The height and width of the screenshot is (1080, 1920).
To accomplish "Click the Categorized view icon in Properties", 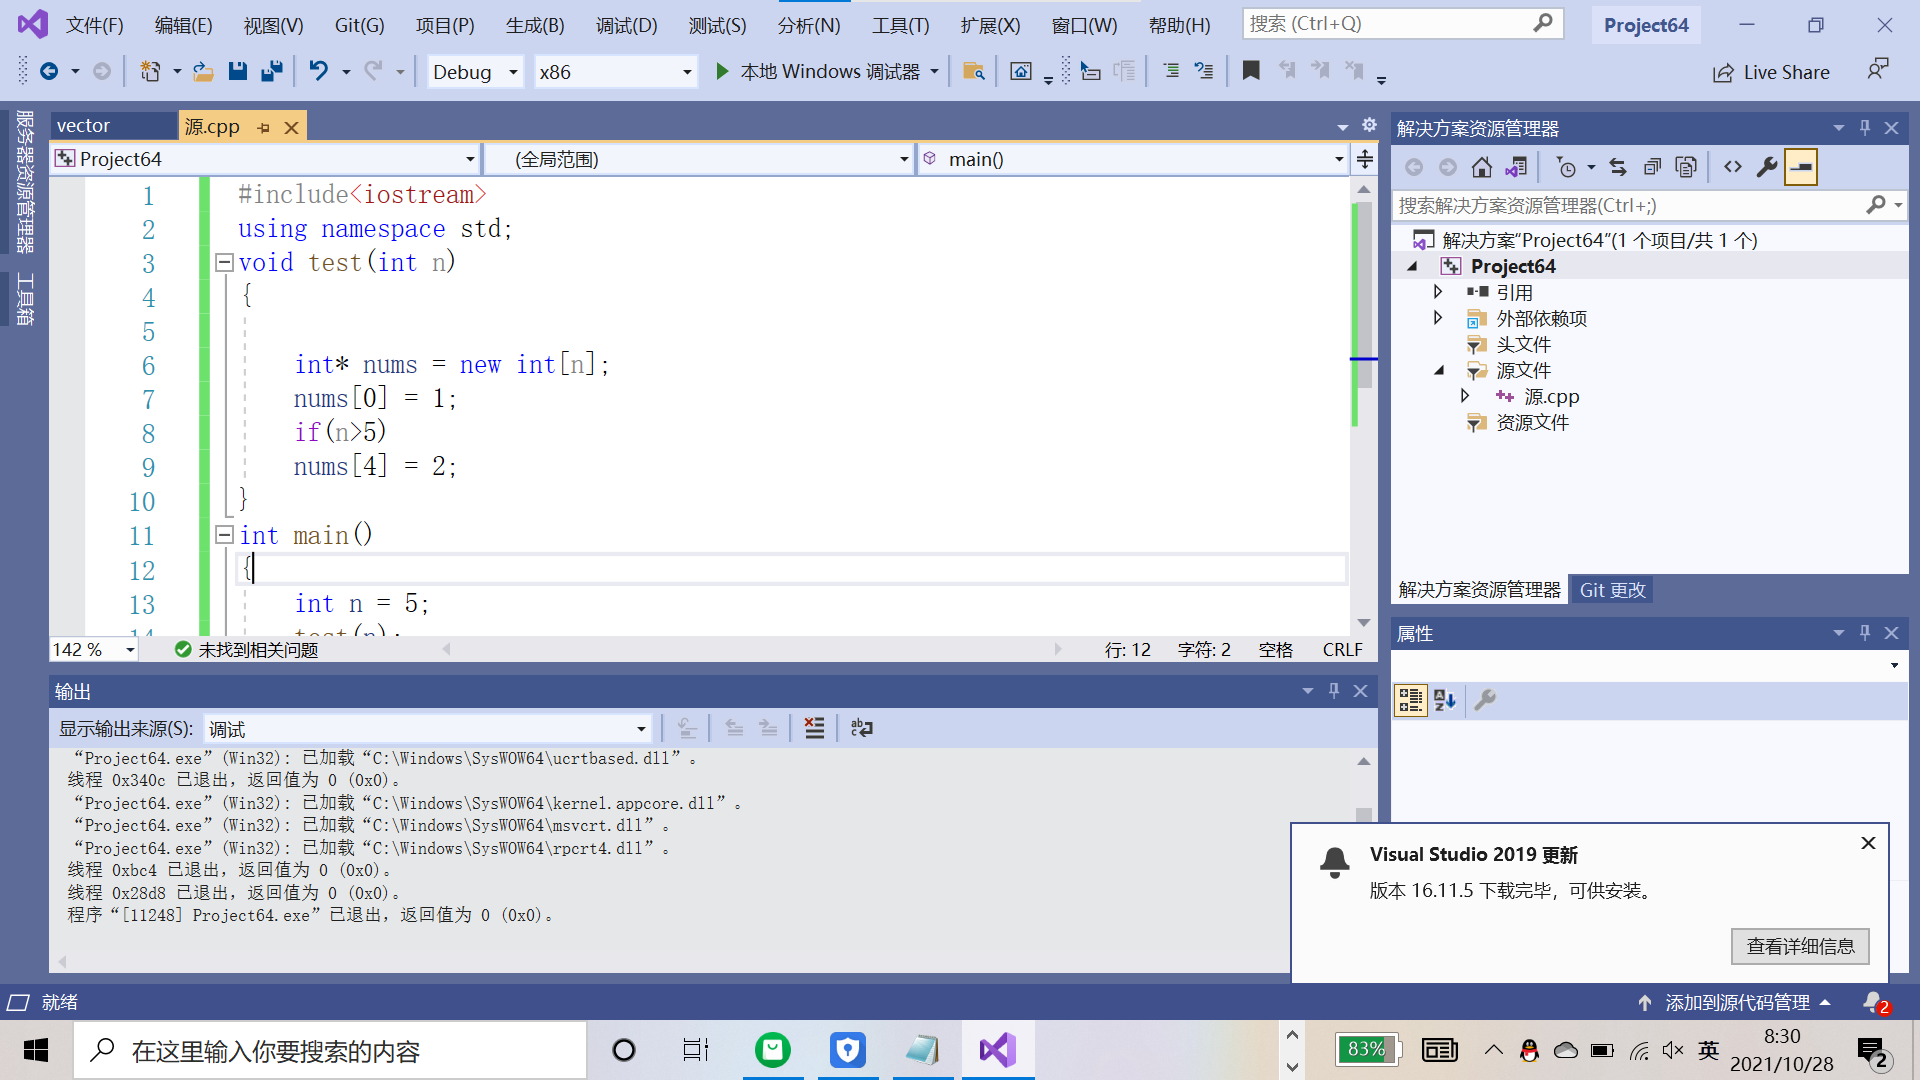I will 1410,700.
